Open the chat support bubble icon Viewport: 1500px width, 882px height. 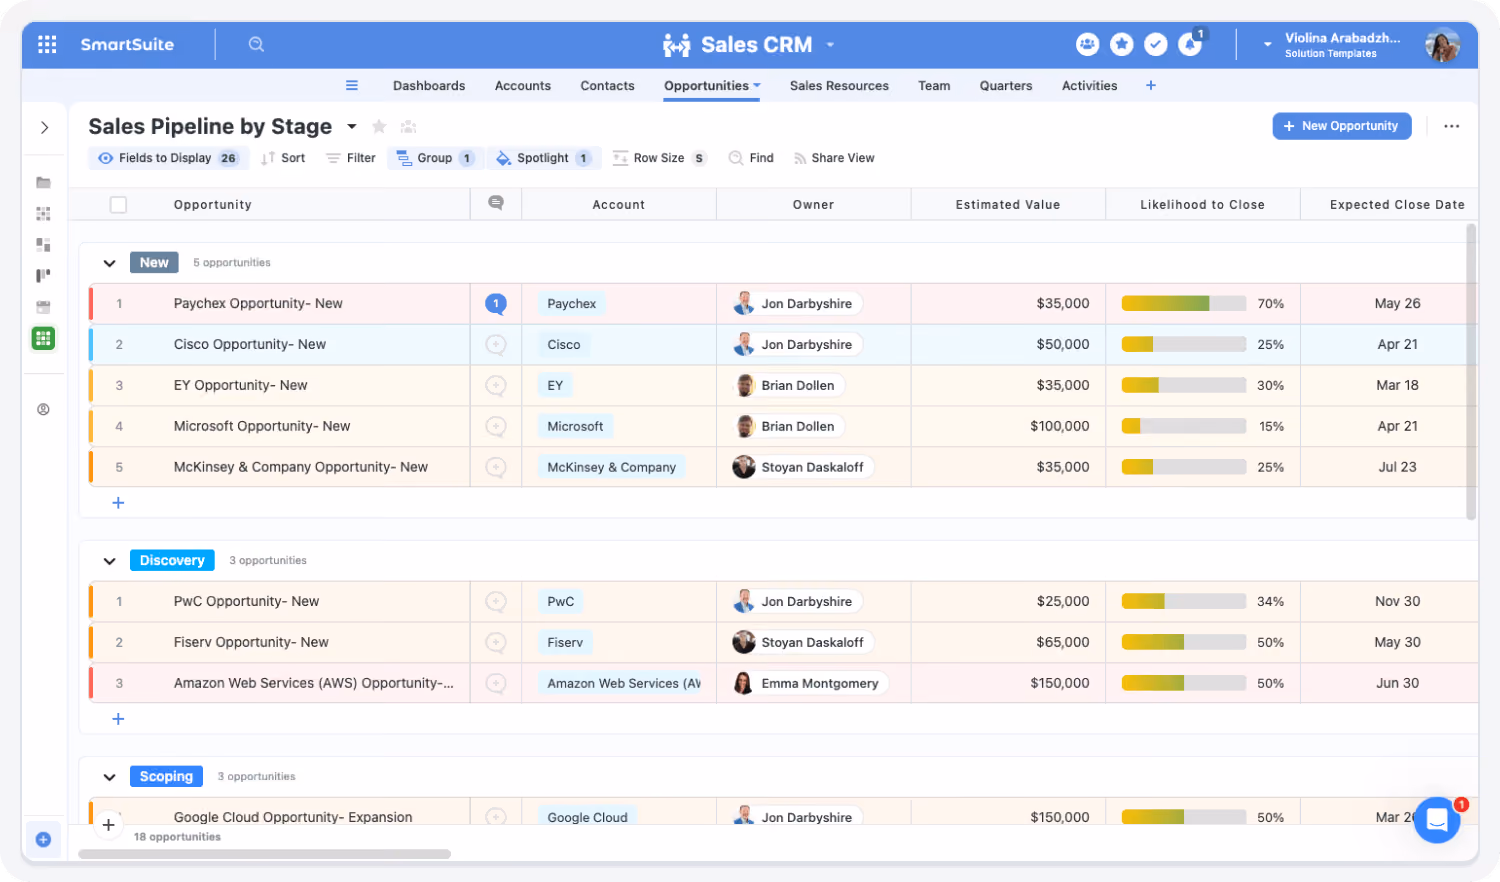coord(1437,820)
